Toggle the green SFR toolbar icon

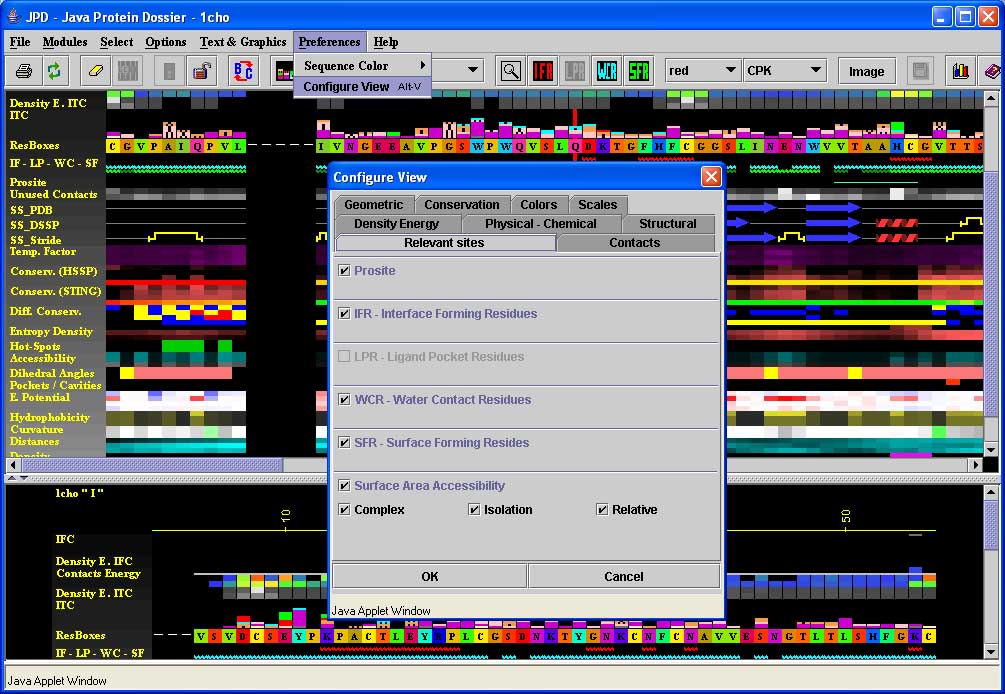pos(639,71)
